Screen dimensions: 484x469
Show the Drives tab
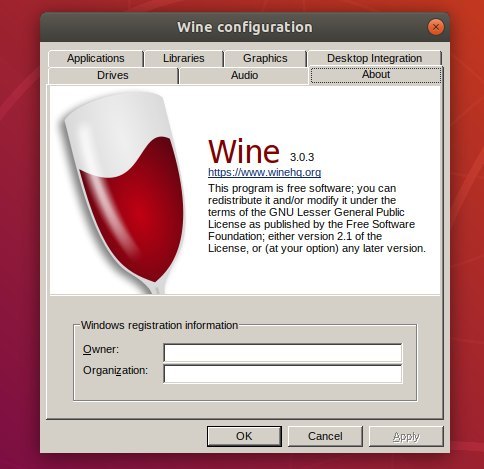pyautogui.click(x=113, y=75)
